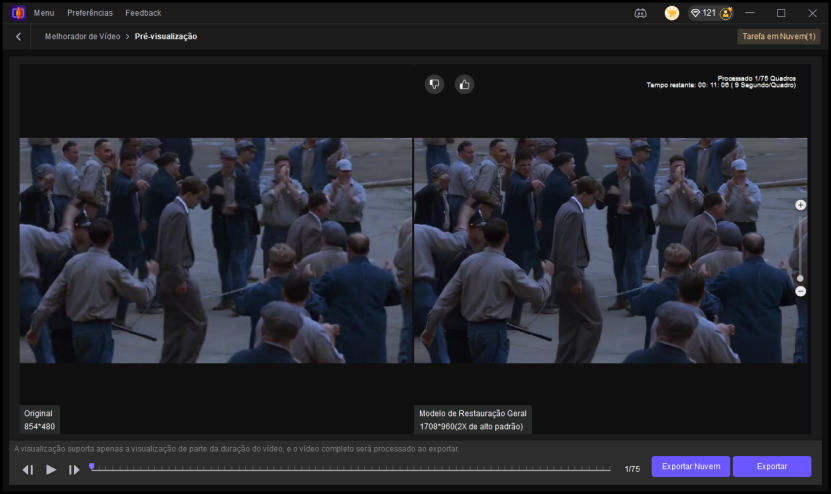This screenshot has width=831, height=494.
Task: Click the zoom slider handle
Action: (x=800, y=278)
